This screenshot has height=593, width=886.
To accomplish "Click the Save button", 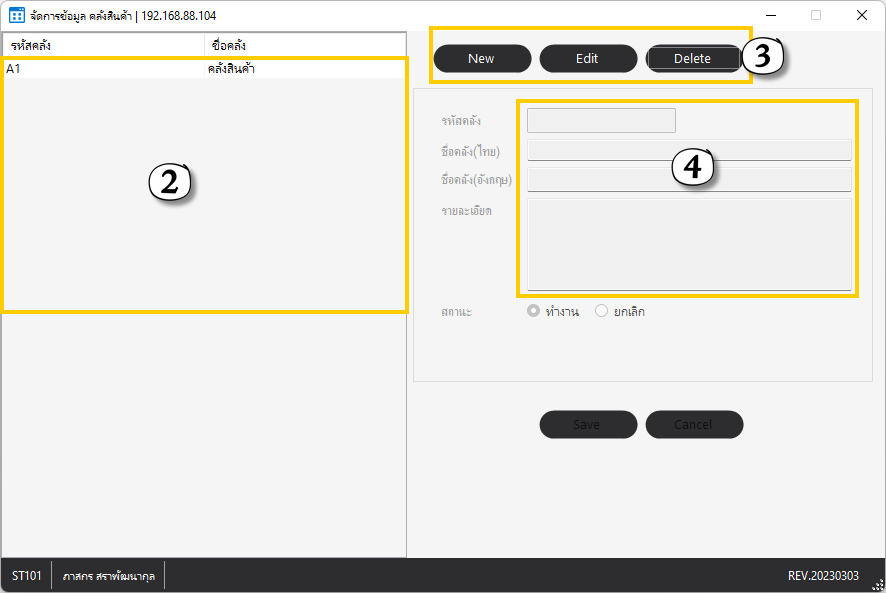I will click(588, 425).
